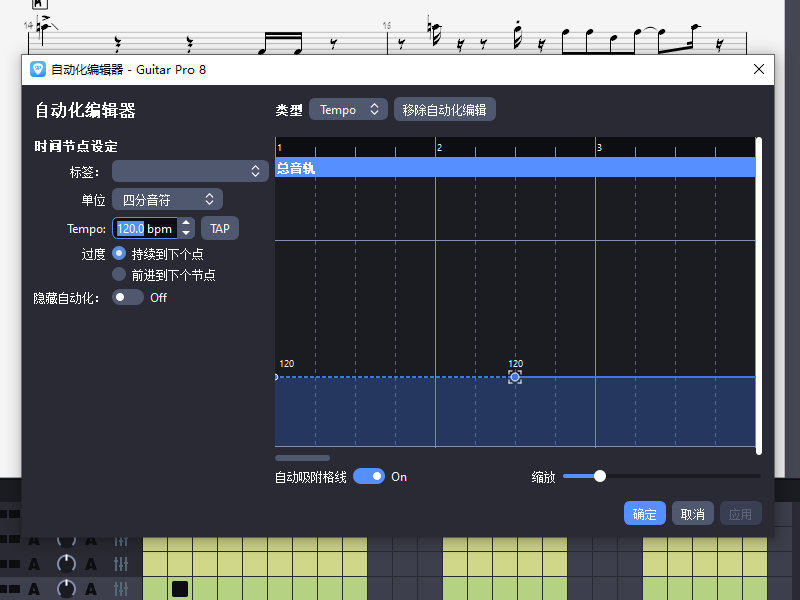The width and height of the screenshot is (800, 600).
Task: Open the Tempo type dropdown
Action: 348,109
